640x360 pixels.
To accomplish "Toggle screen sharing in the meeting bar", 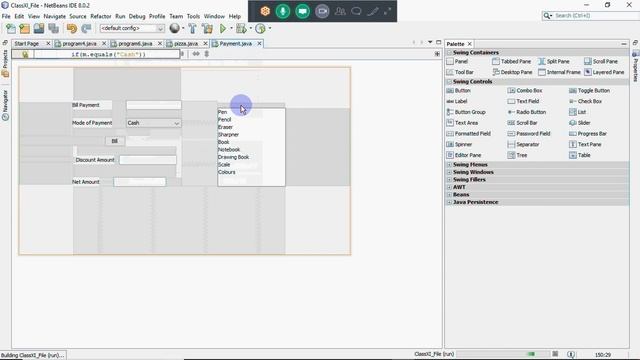I will [x=302, y=11].
